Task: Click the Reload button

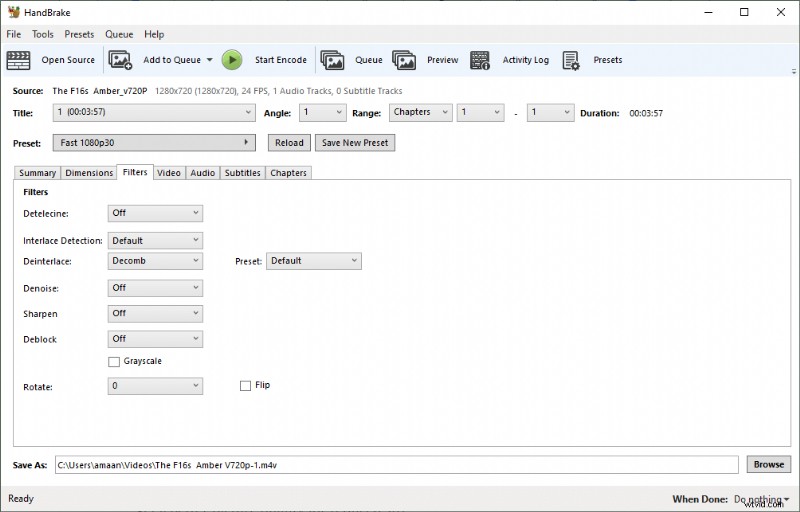Action: (289, 143)
